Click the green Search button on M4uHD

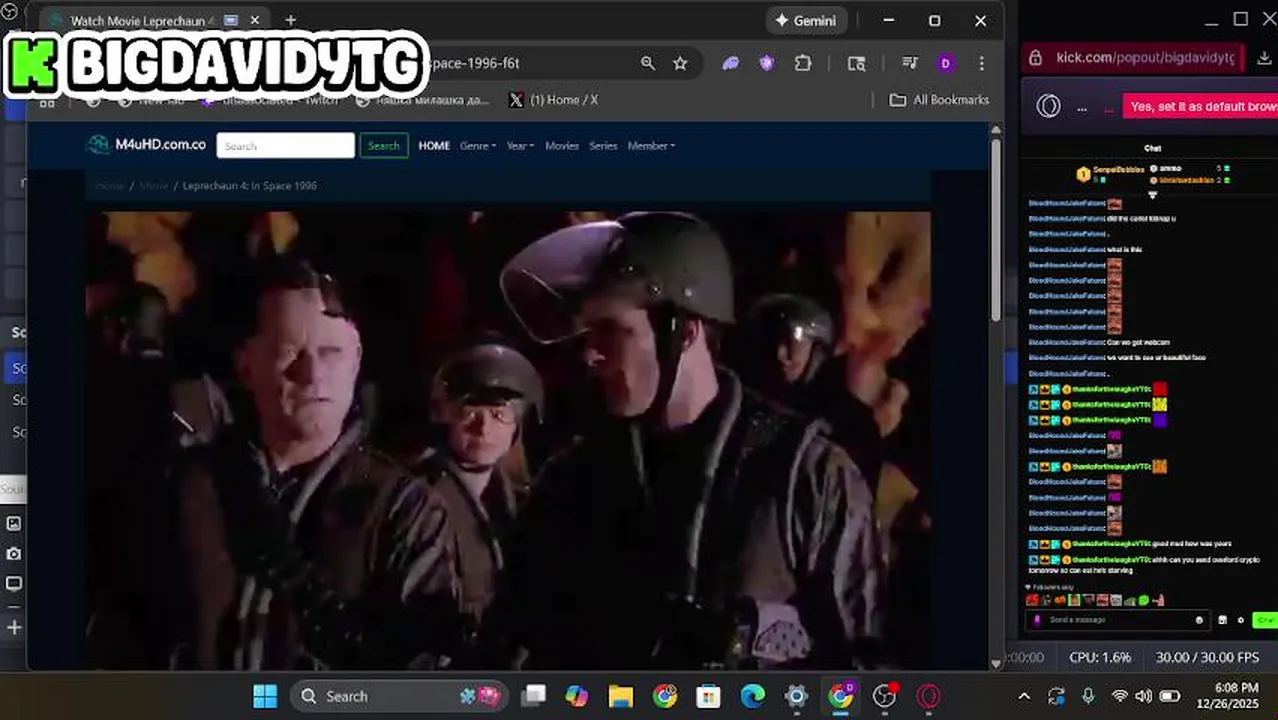coord(383,146)
